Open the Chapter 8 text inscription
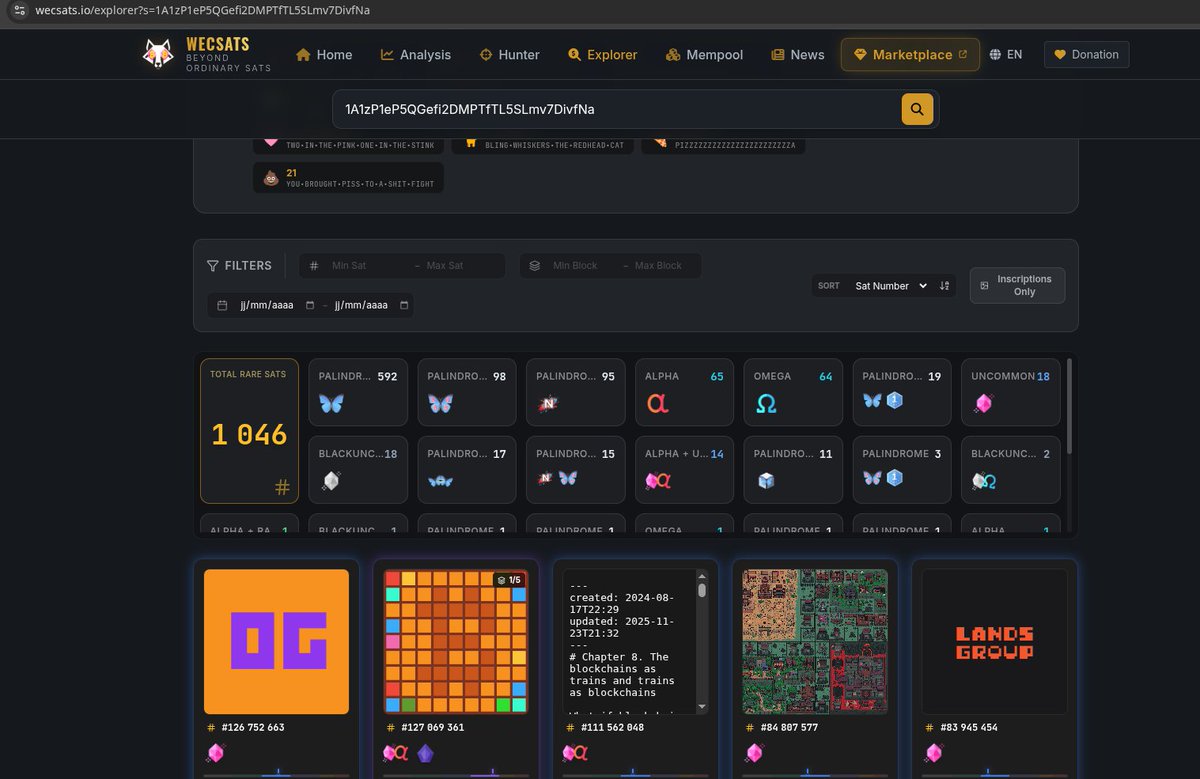Screen dimensions: 1200x779 click(x=630, y=641)
